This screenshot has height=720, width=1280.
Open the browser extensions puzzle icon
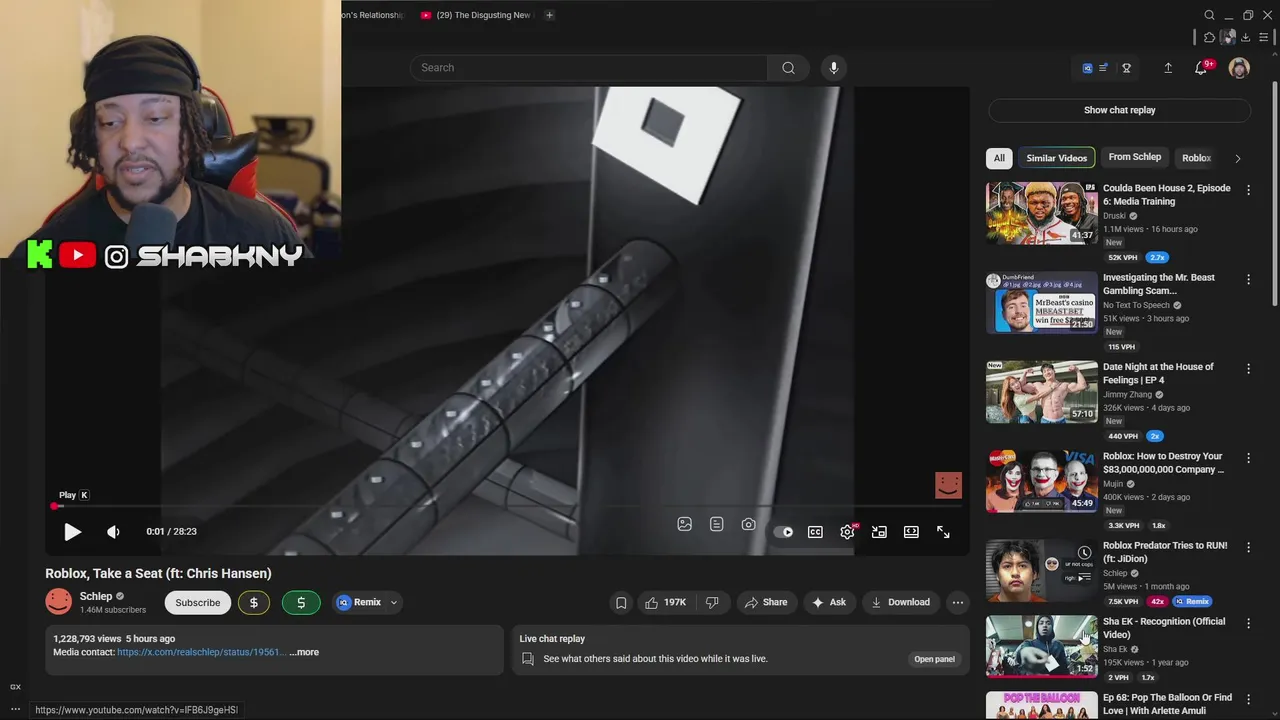1210,37
